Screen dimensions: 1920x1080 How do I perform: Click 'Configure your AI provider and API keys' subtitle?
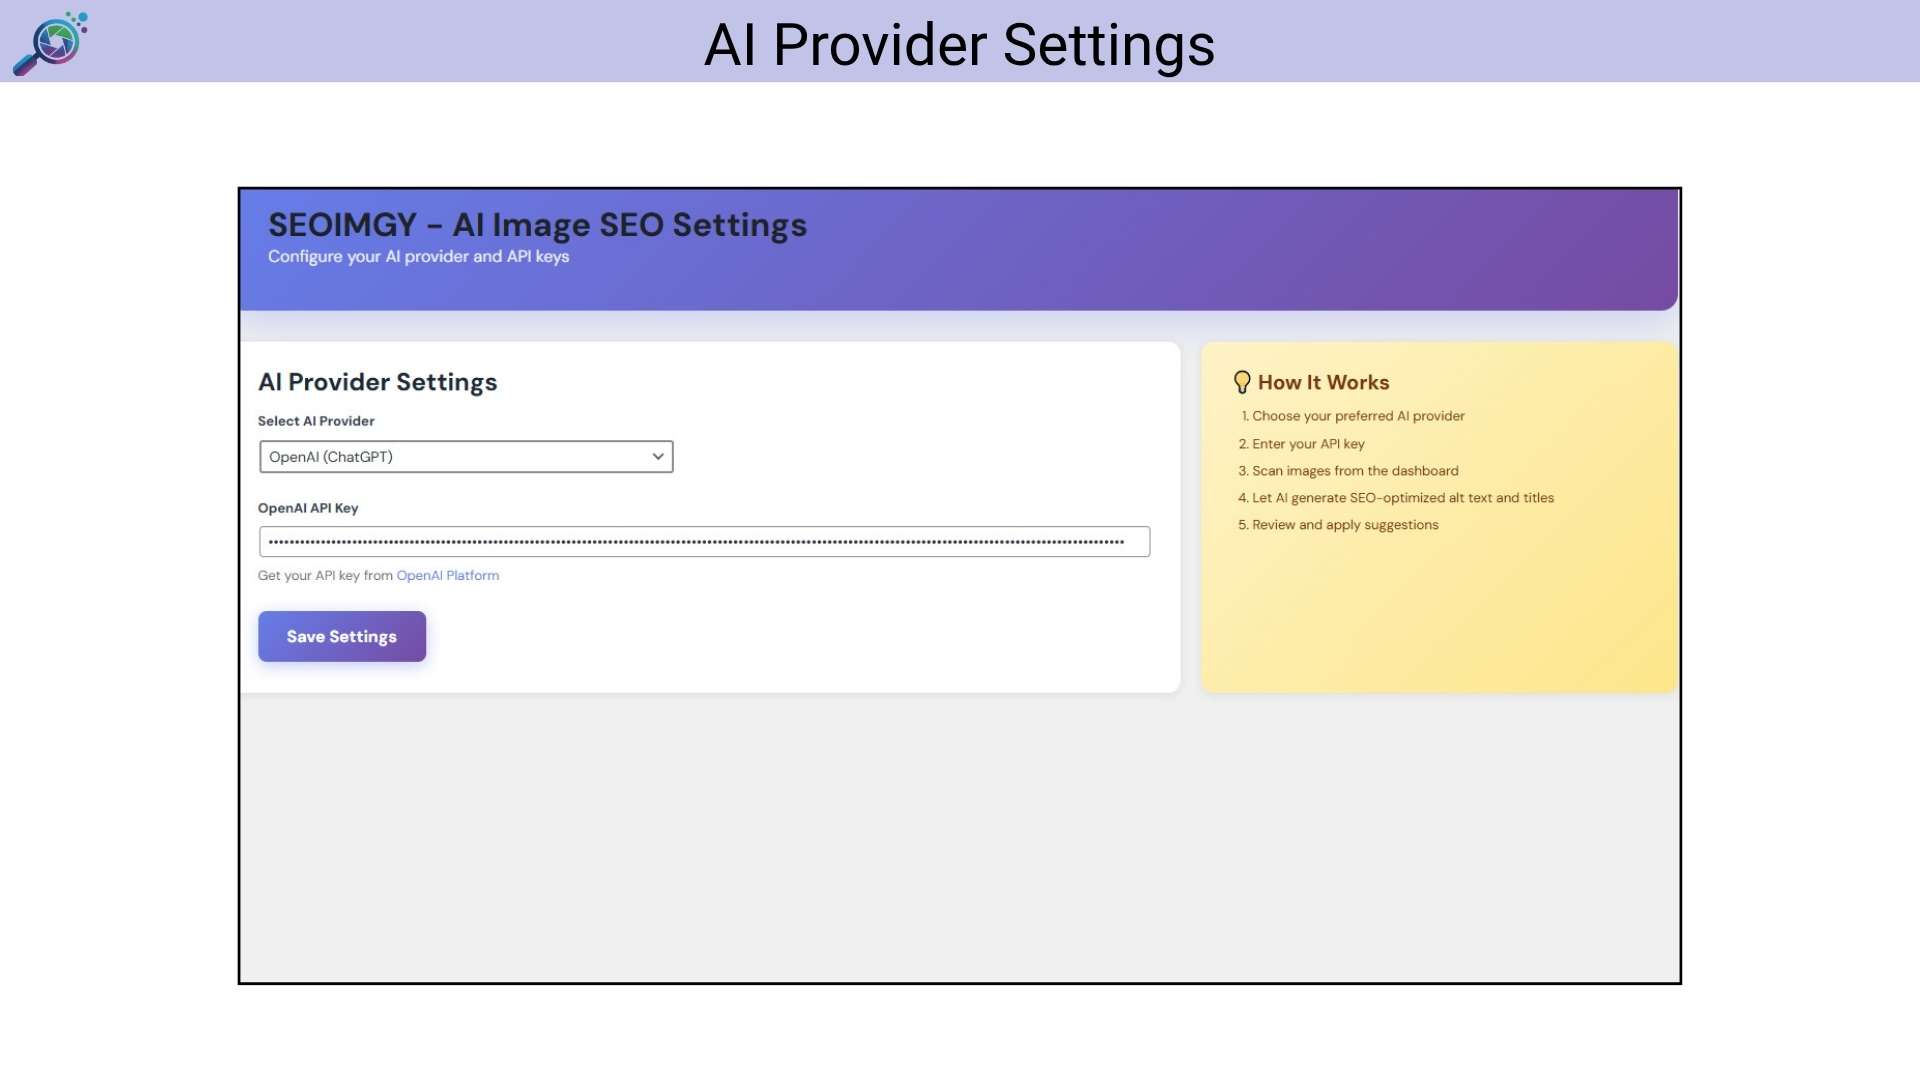tap(418, 257)
